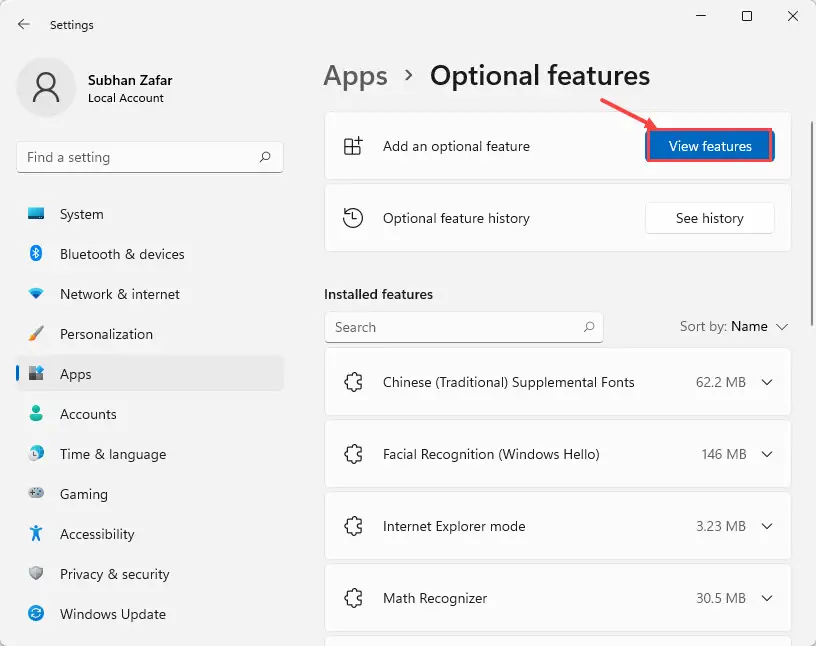The width and height of the screenshot is (816, 646).
Task: Open the Sort by Name dropdown
Action: (734, 326)
